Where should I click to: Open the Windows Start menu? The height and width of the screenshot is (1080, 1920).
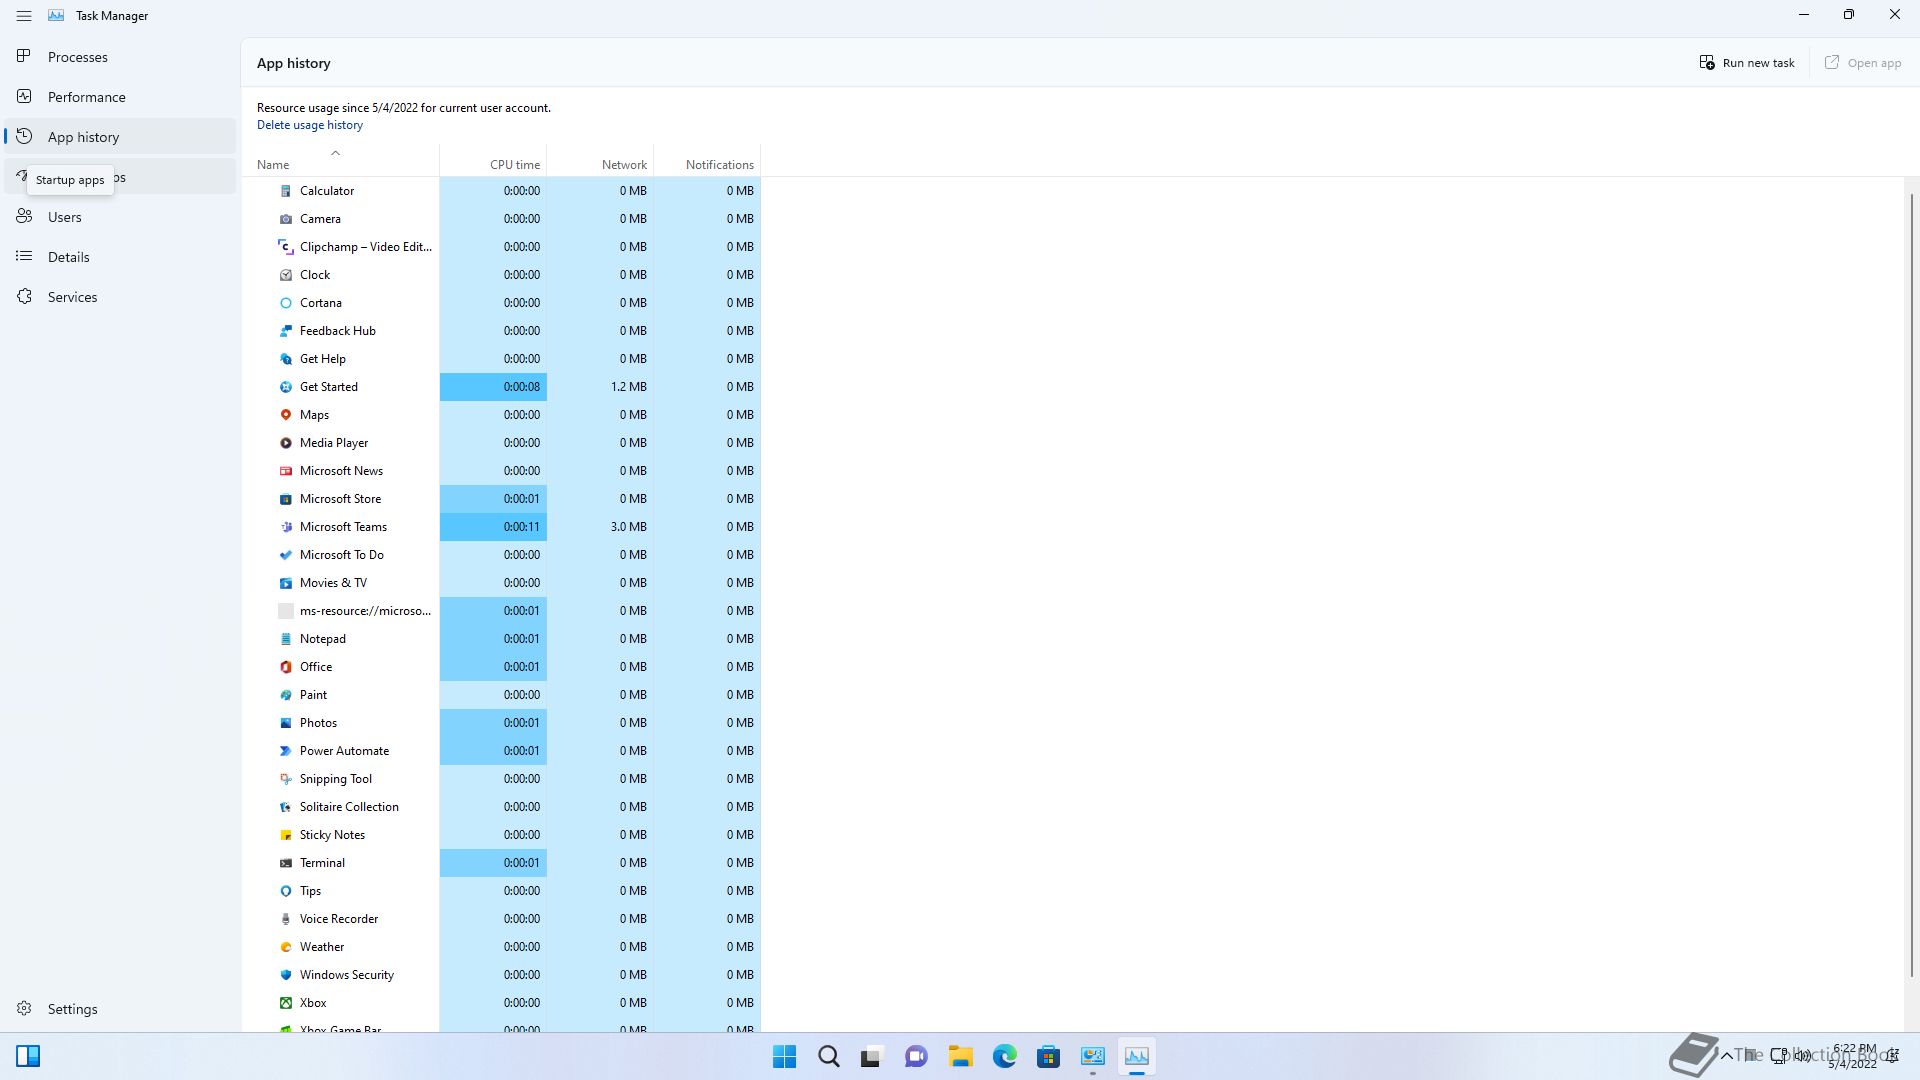click(785, 1056)
